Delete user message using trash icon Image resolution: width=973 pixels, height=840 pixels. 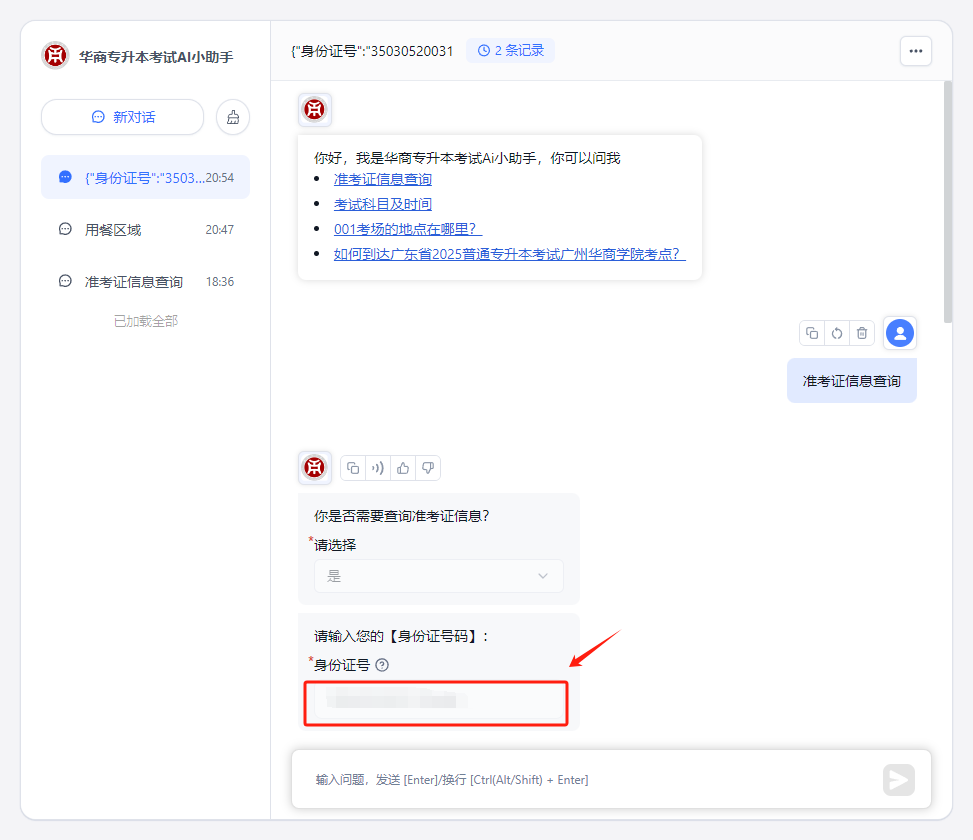[862, 333]
